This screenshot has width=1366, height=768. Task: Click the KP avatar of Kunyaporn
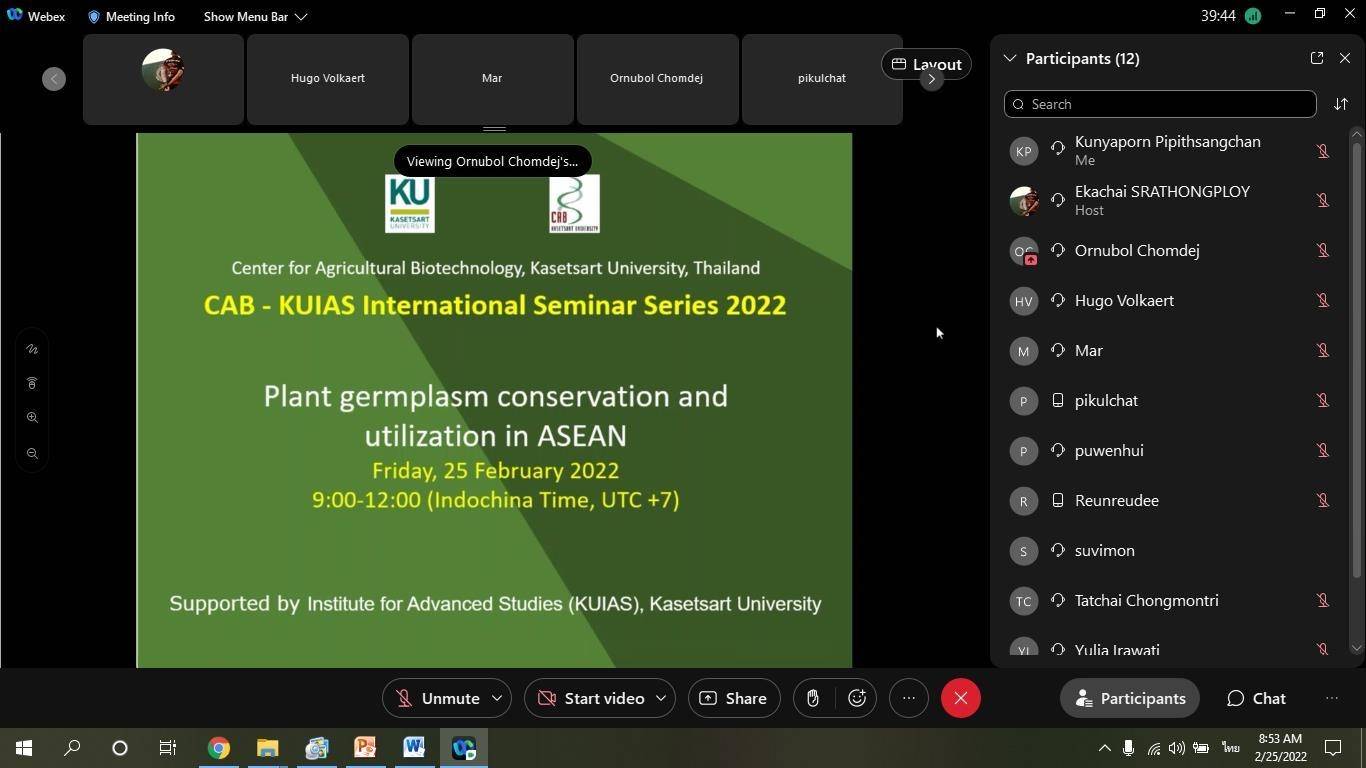[1023, 151]
